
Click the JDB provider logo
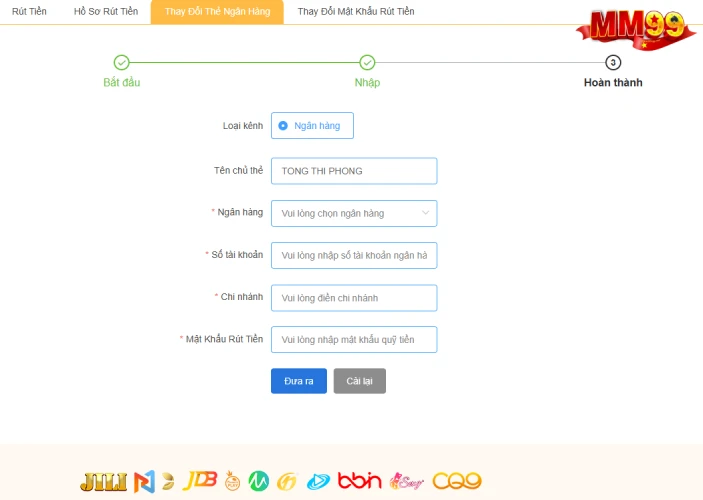pos(200,480)
